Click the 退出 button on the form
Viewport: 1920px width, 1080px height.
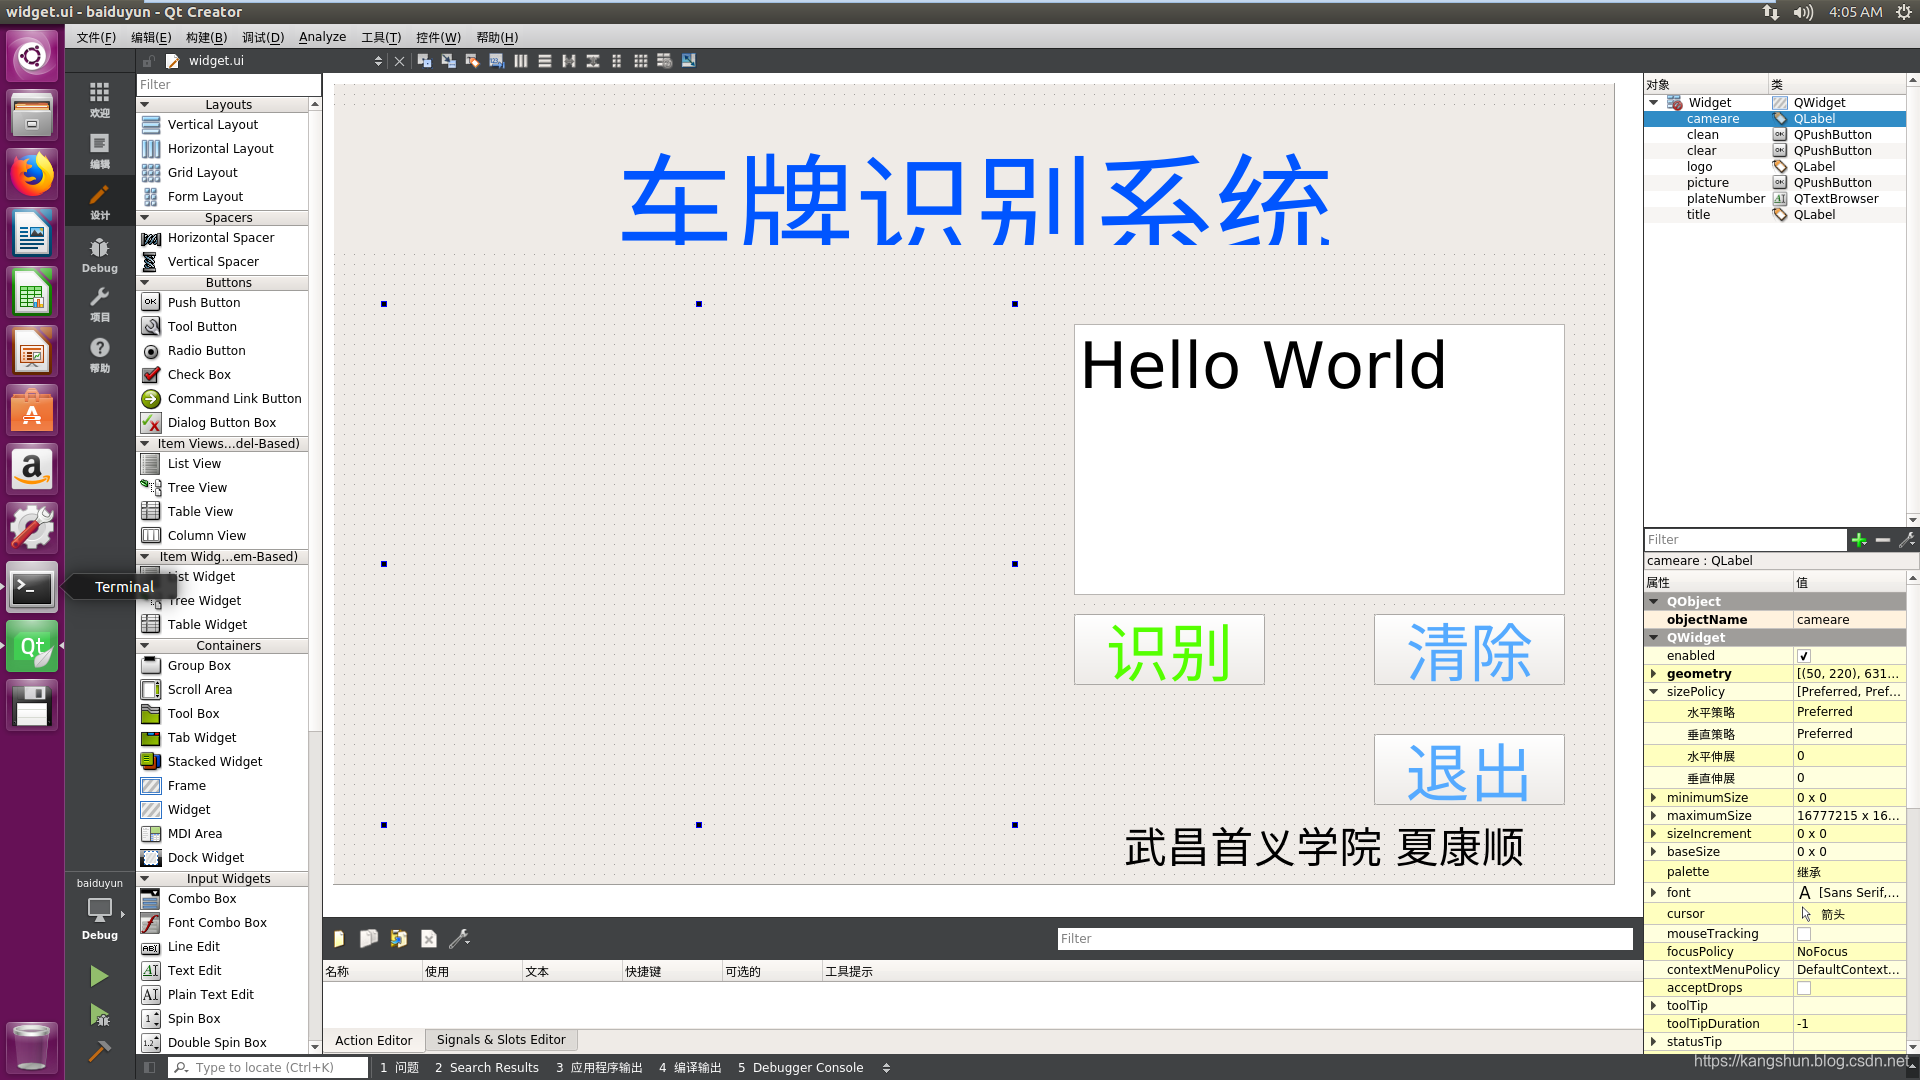[1469, 770]
